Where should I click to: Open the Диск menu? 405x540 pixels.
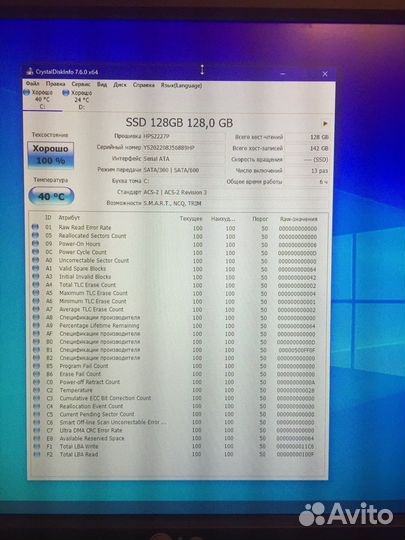click(120, 85)
